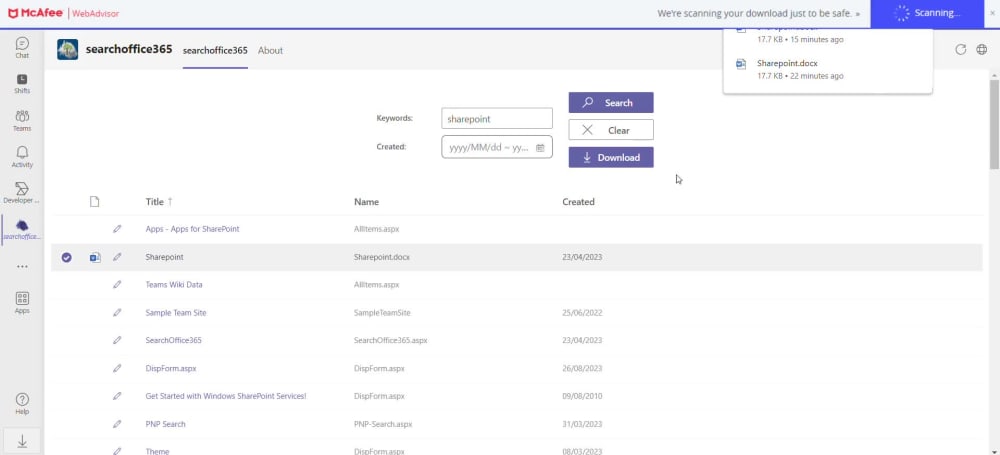Click the searchoffice365 app logo
1000x455 pixels.
coord(68,50)
